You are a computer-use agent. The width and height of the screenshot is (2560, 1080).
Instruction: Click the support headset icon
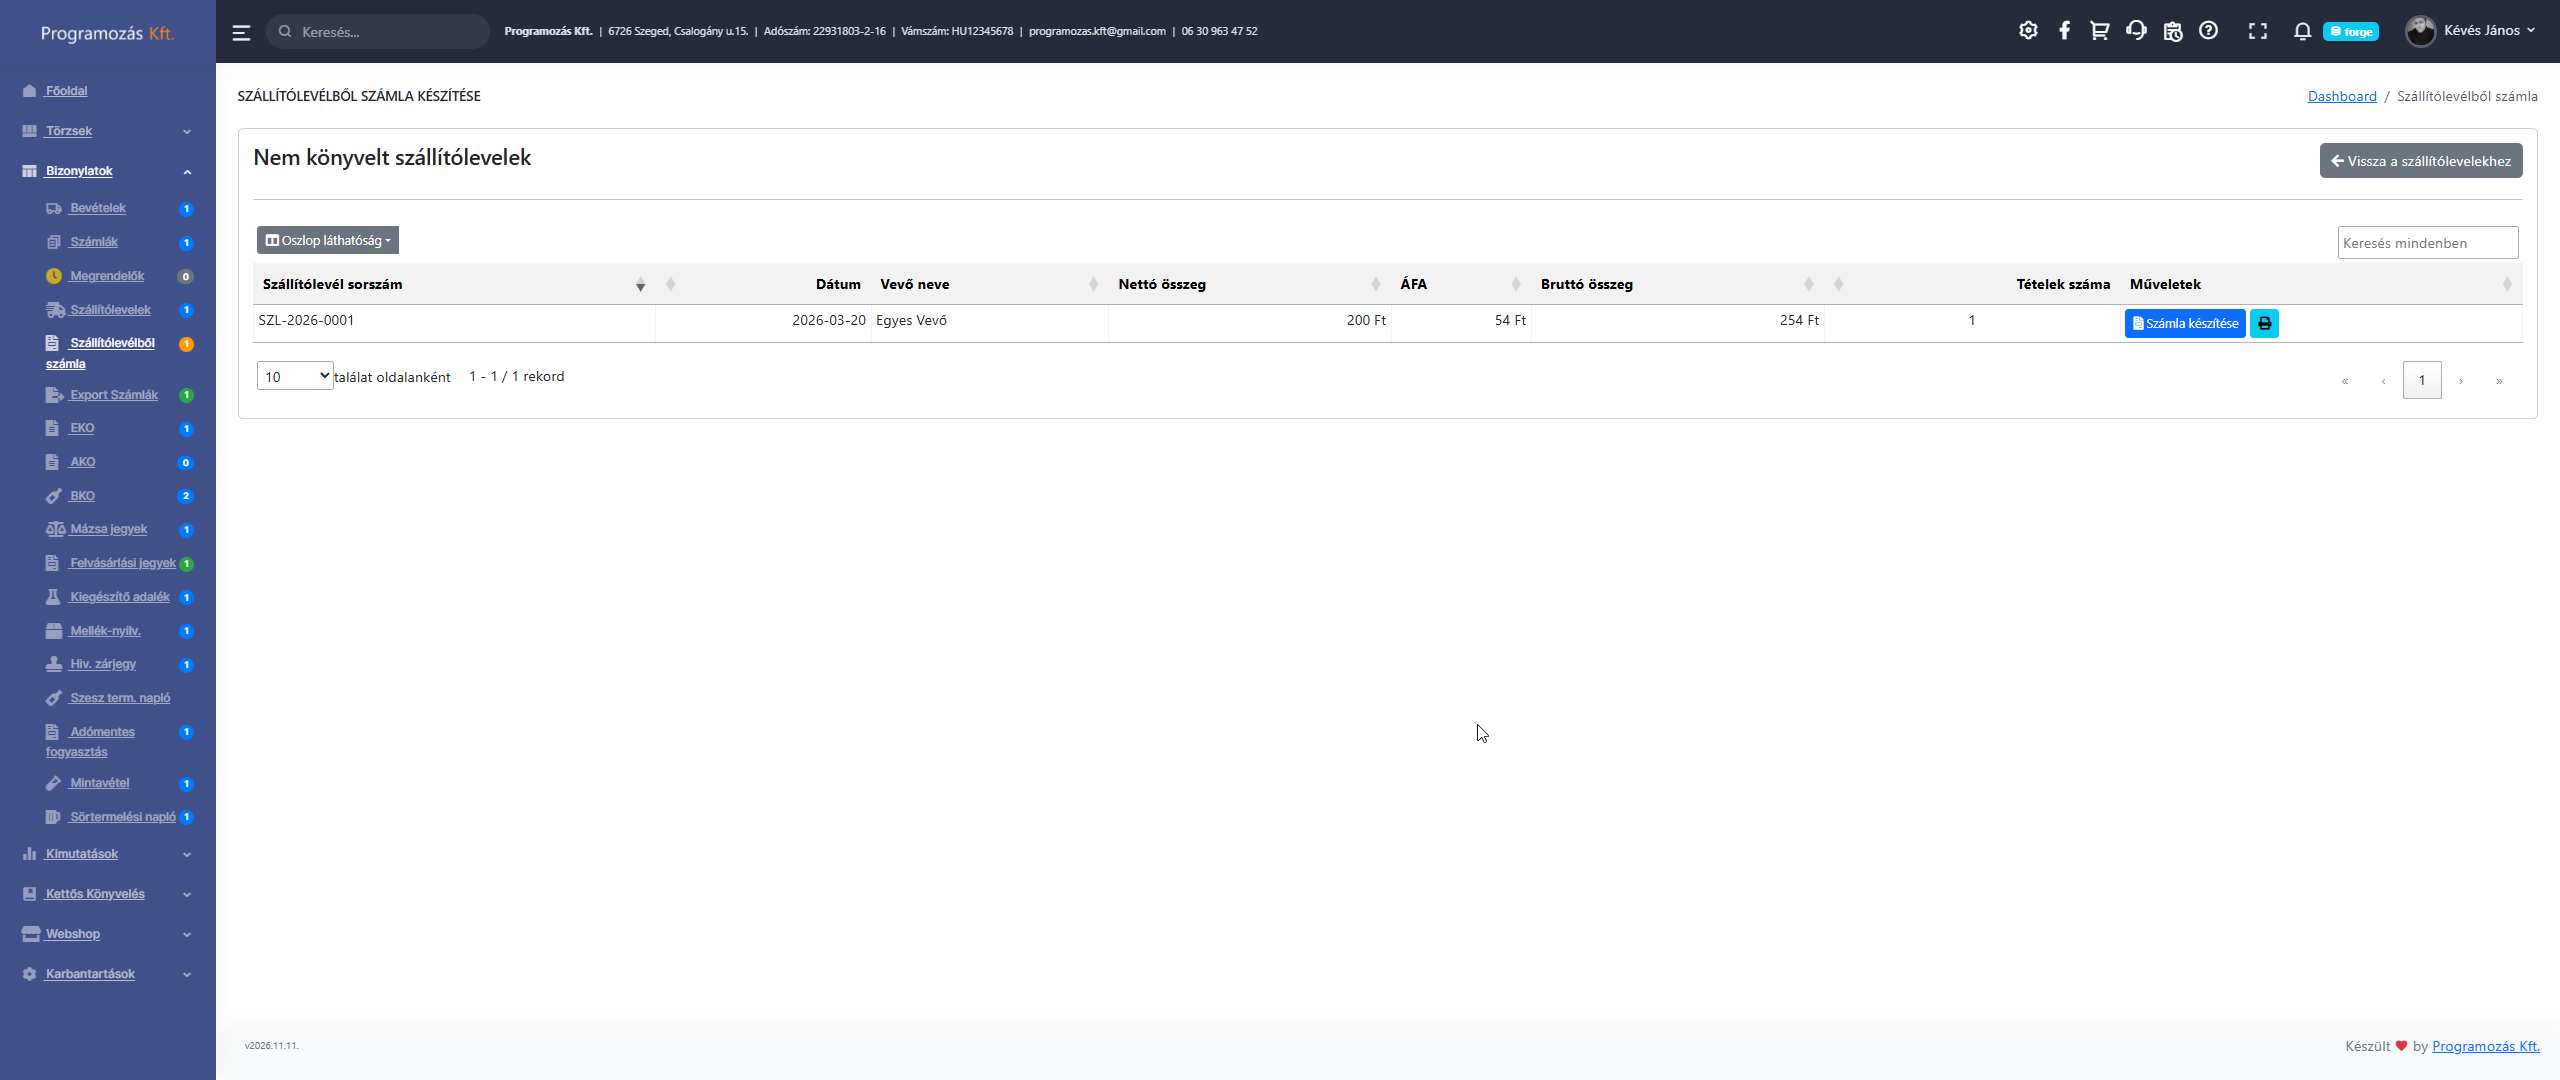(x=2136, y=31)
